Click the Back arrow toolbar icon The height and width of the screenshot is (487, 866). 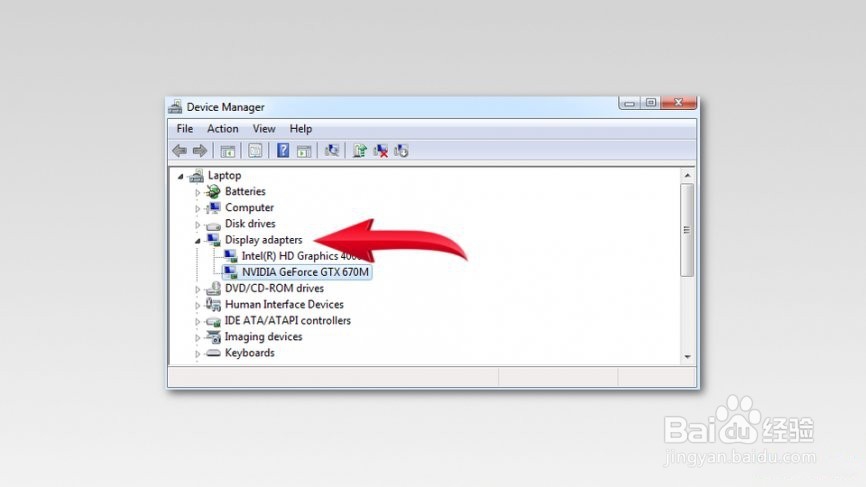click(x=179, y=150)
